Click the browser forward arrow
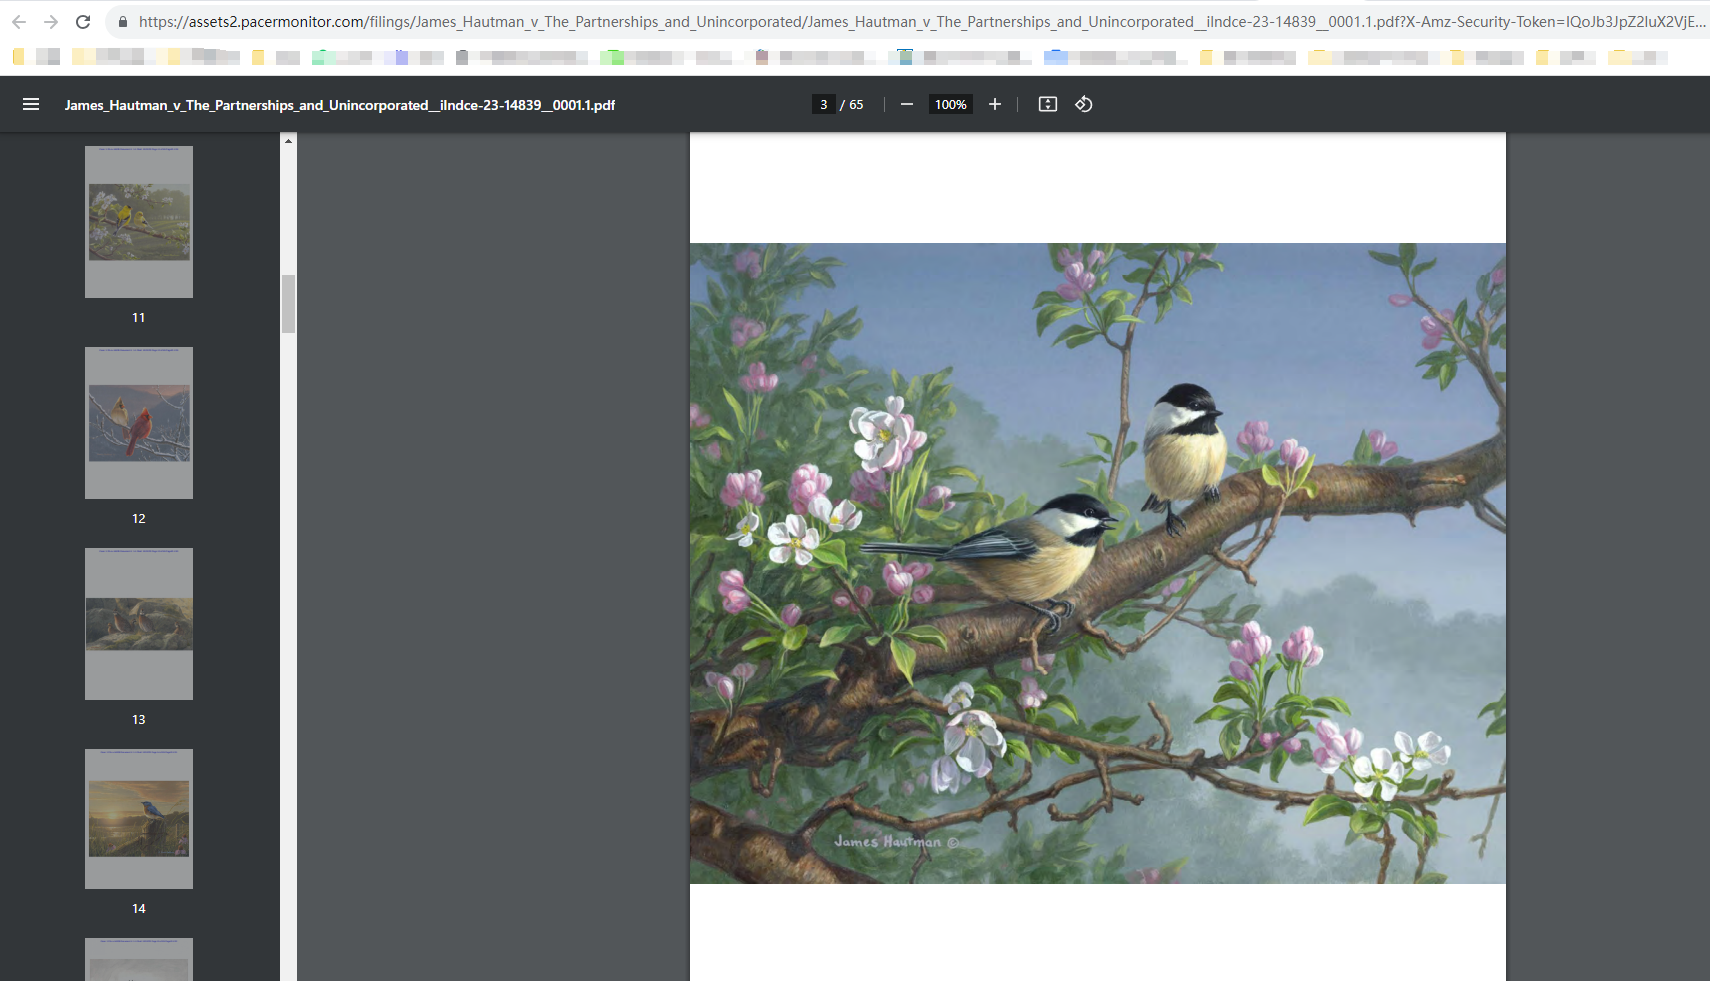The height and width of the screenshot is (981, 1710). click(x=52, y=21)
